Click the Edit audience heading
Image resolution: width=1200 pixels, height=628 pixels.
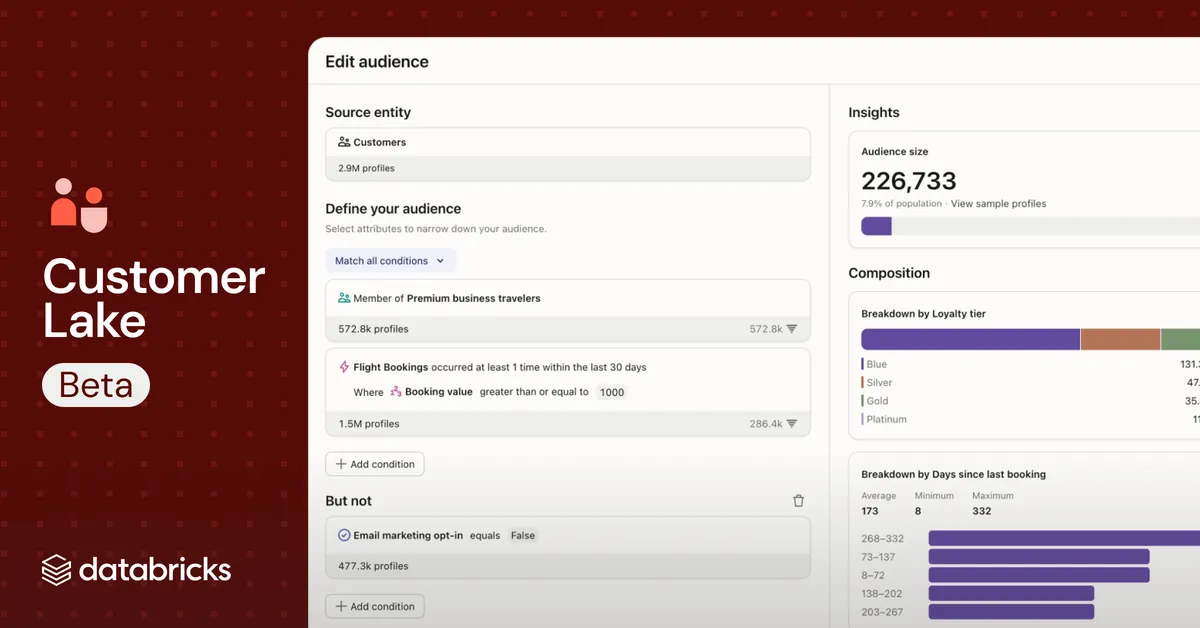pos(377,62)
